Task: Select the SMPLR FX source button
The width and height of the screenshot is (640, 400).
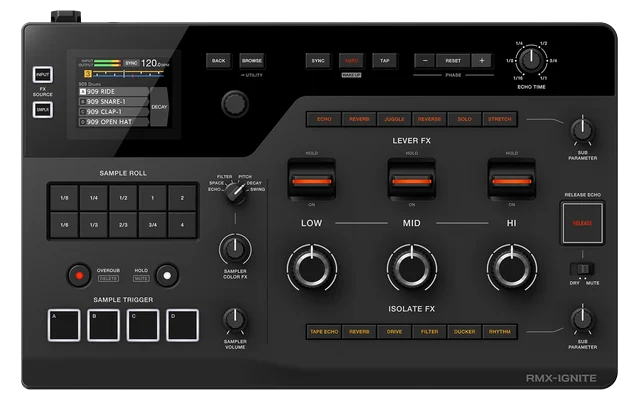Action: (42, 109)
